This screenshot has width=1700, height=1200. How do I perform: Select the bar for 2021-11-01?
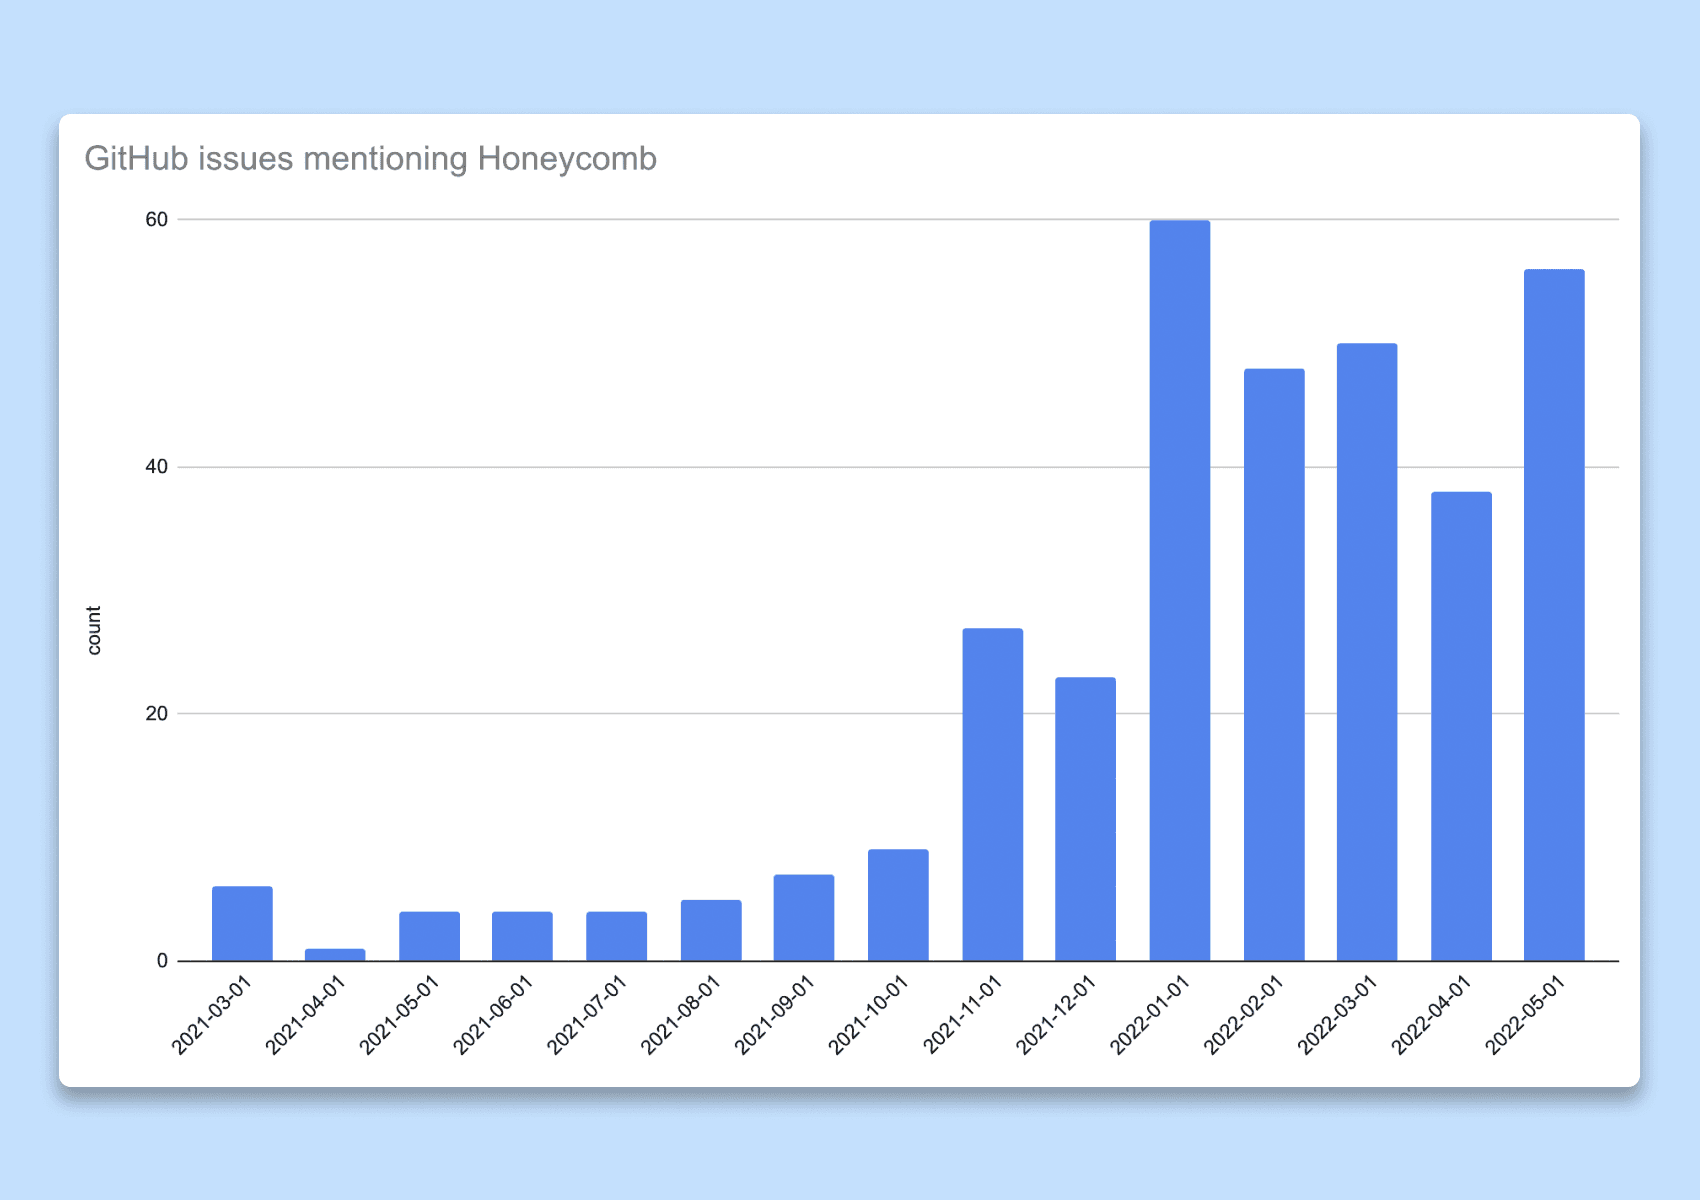point(992,794)
